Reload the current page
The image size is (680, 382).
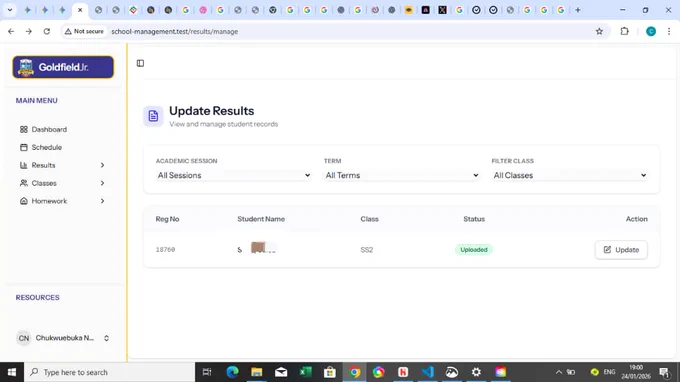47,31
